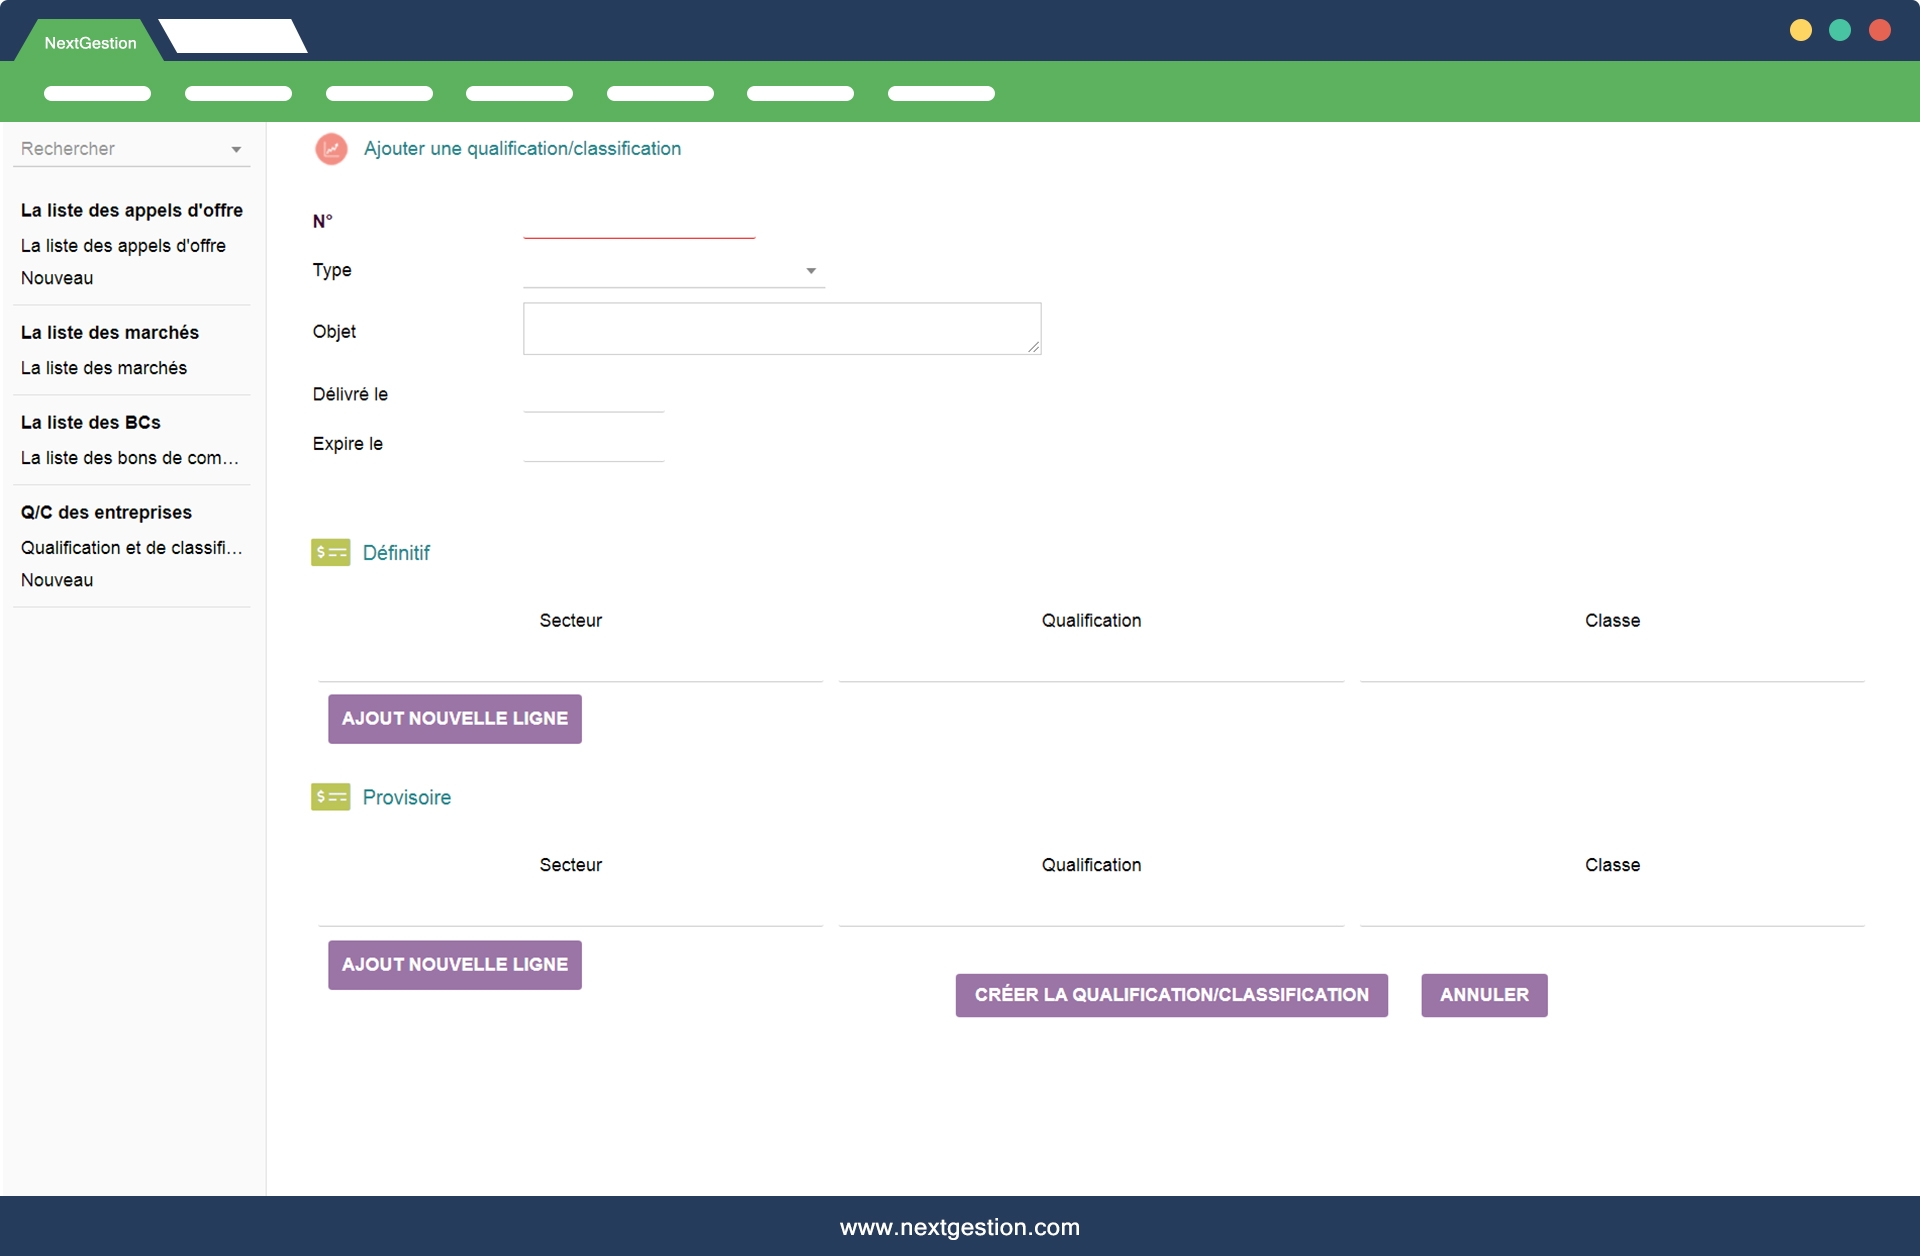The height and width of the screenshot is (1256, 1920).
Task: Click the Annuler button
Action: point(1484,995)
